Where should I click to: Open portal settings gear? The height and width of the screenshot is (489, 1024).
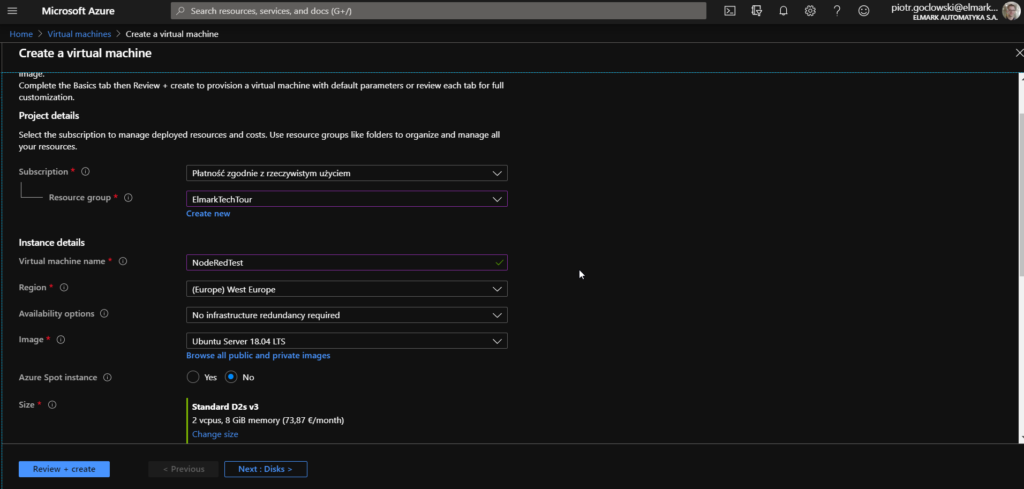tap(810, 11)
